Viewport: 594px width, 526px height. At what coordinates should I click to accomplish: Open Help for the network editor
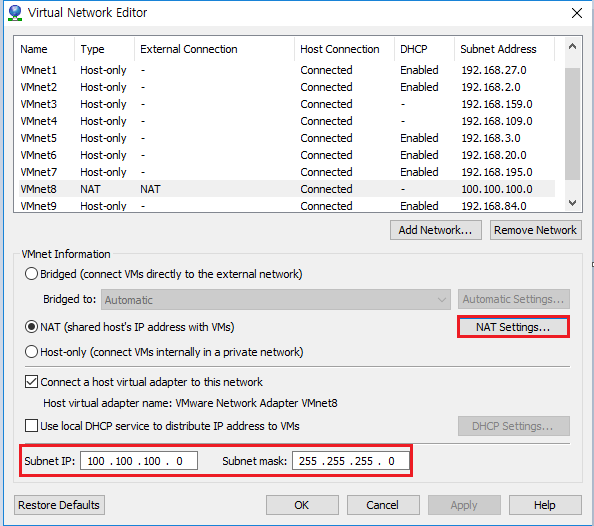click(545, 505)
